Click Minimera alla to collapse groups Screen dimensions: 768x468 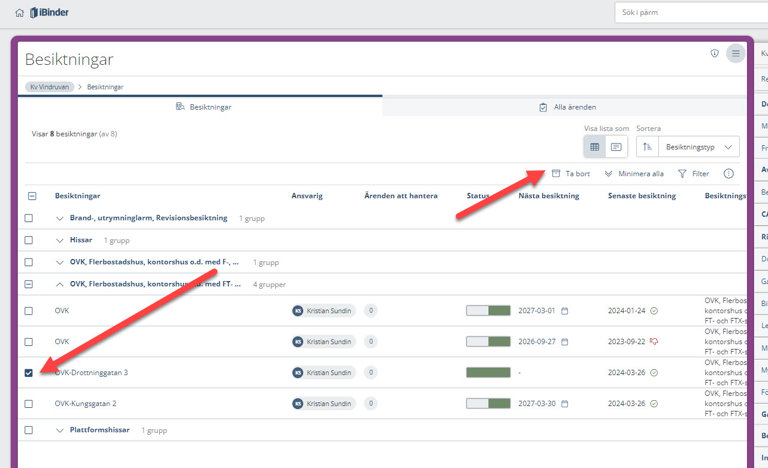634,173
